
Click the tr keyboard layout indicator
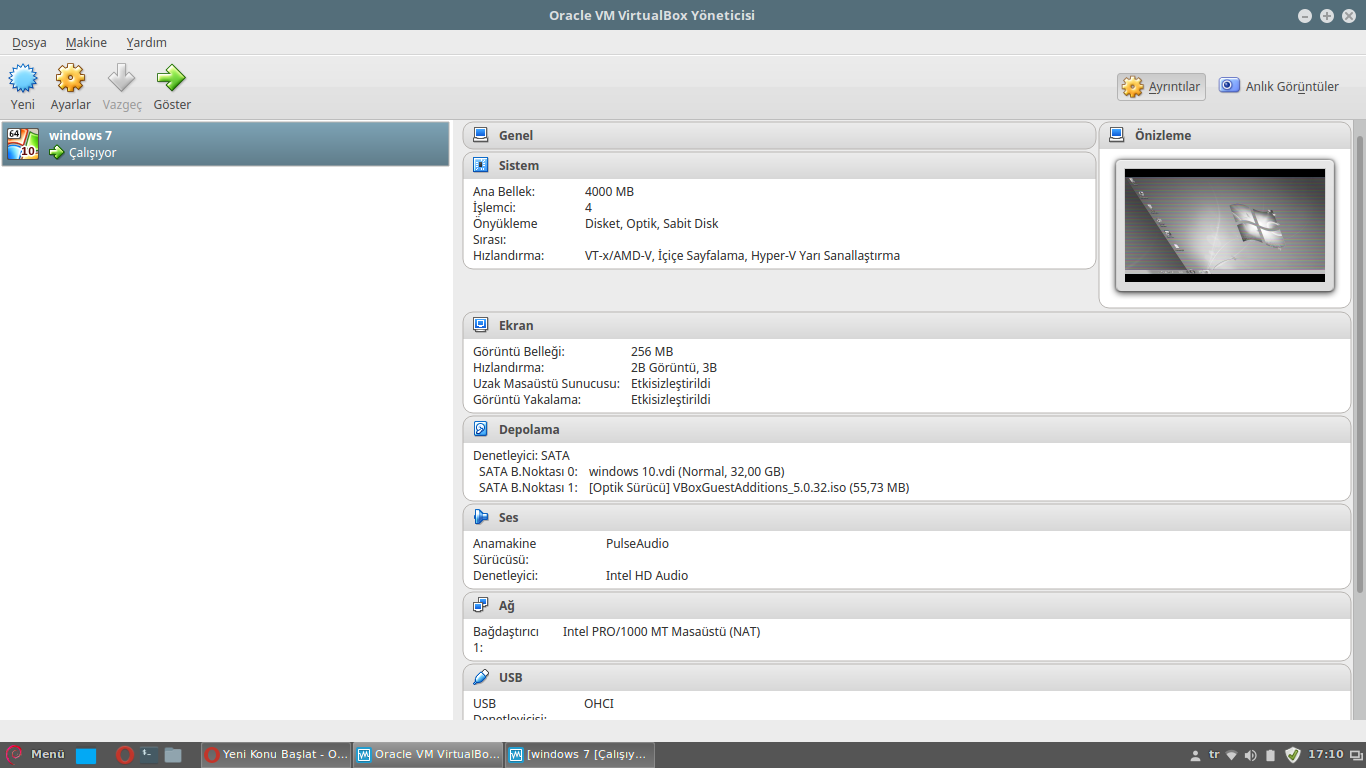(1214, 755)
